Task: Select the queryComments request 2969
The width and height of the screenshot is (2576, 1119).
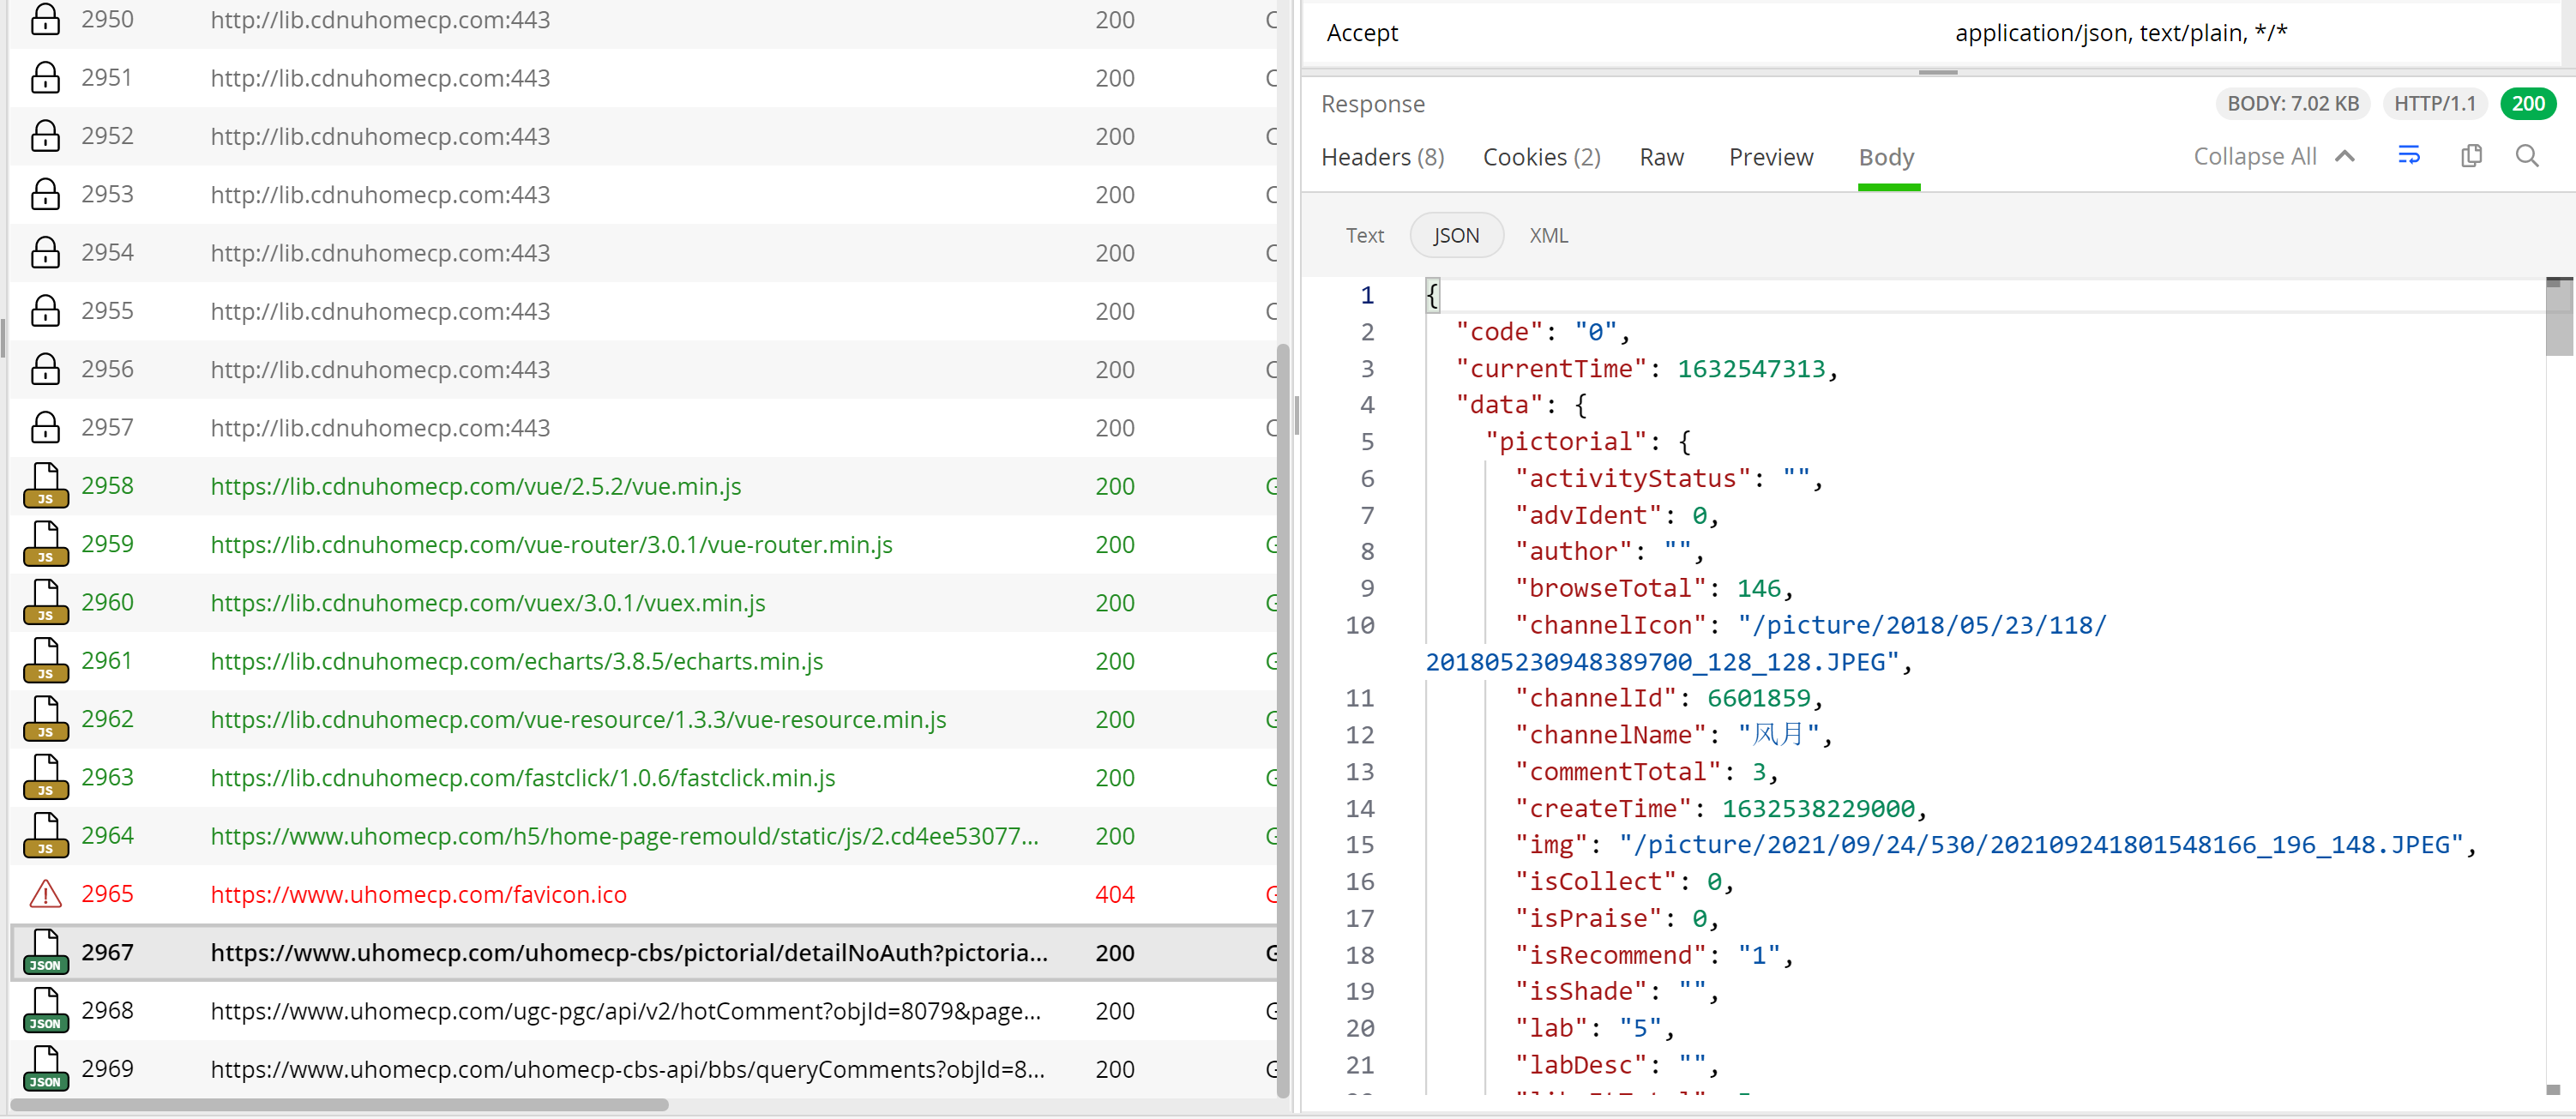Action: pos(643,1069)
